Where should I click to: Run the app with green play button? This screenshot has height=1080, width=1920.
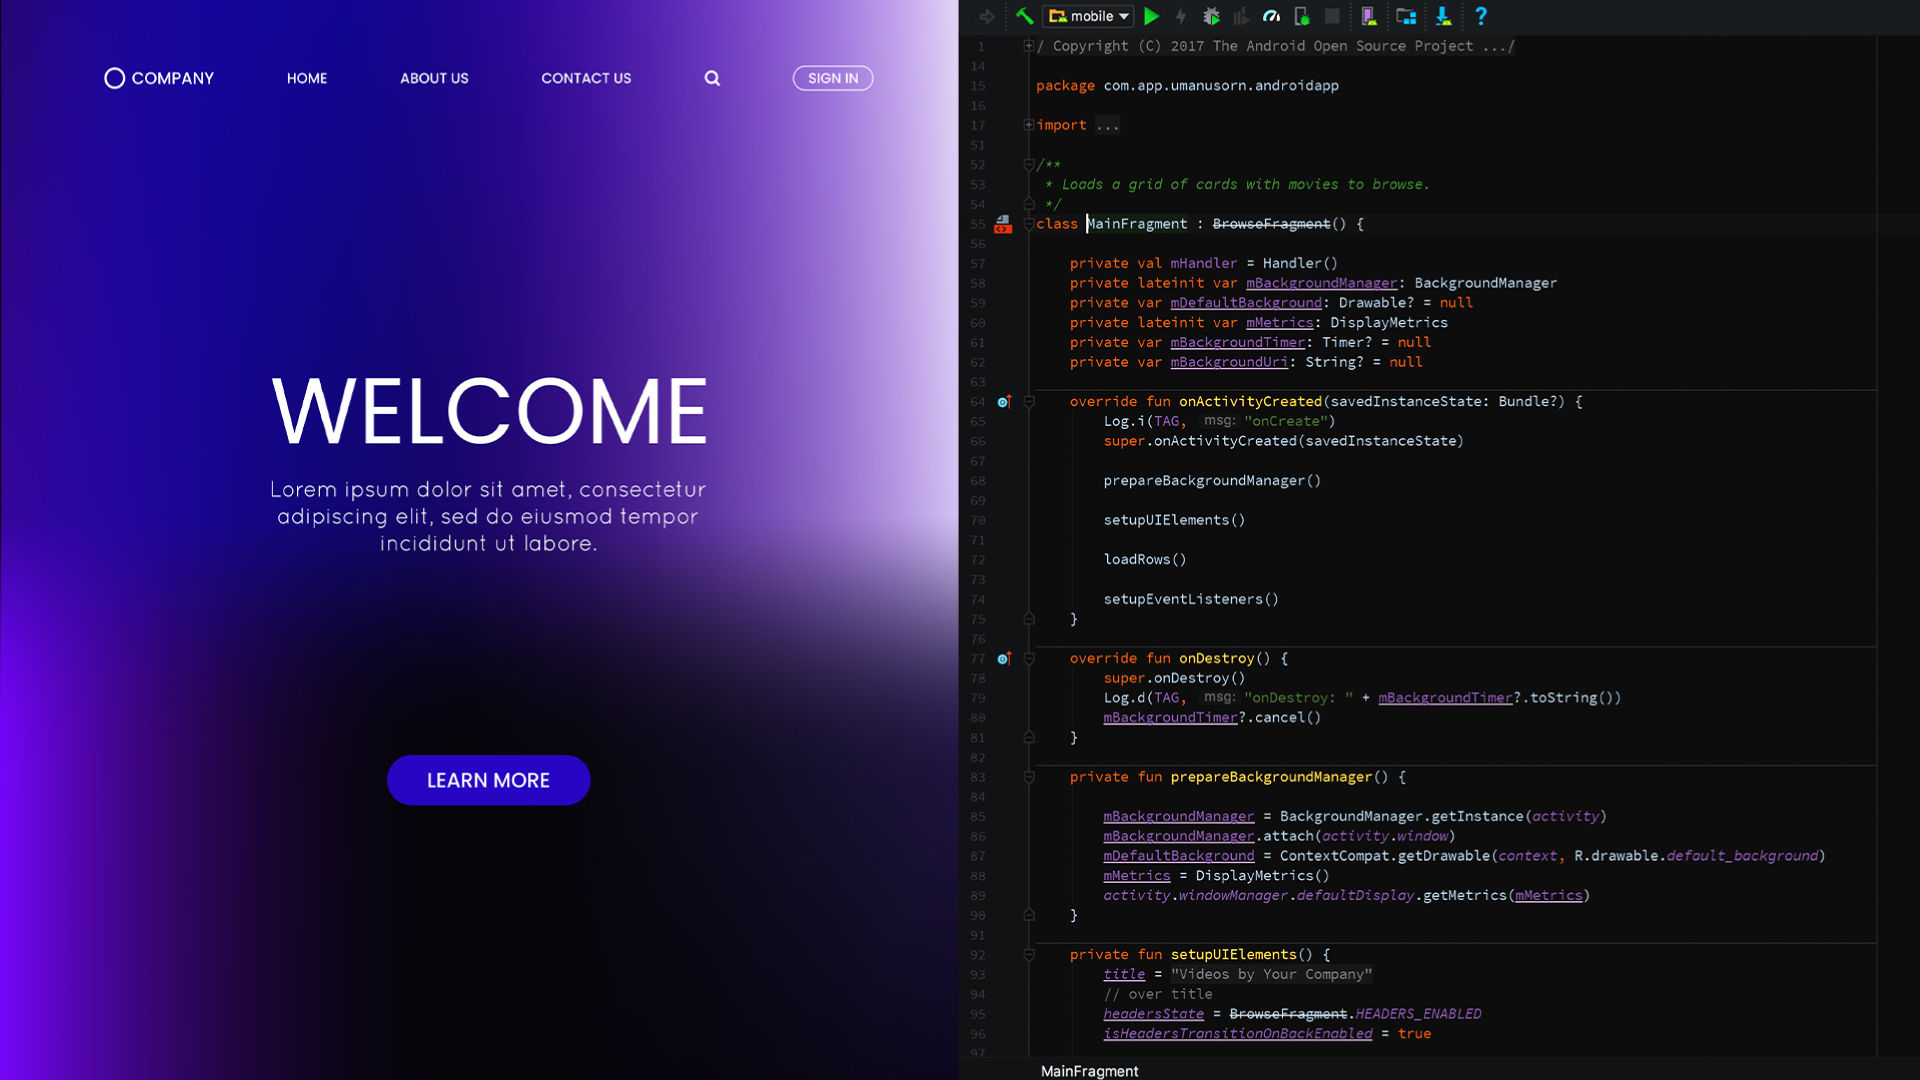[1152, 16]
